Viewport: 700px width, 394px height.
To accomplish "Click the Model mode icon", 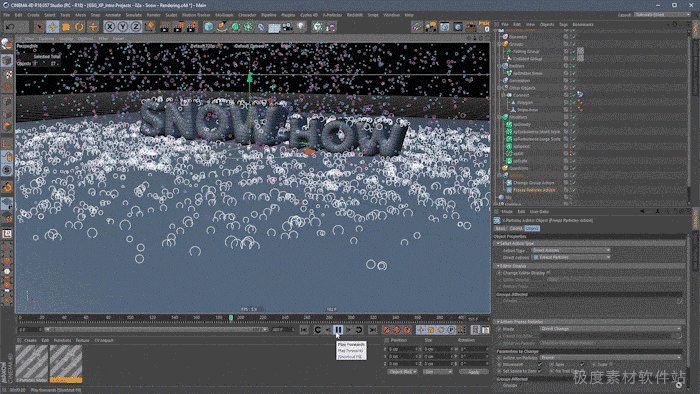I will (x=7, y=60).
